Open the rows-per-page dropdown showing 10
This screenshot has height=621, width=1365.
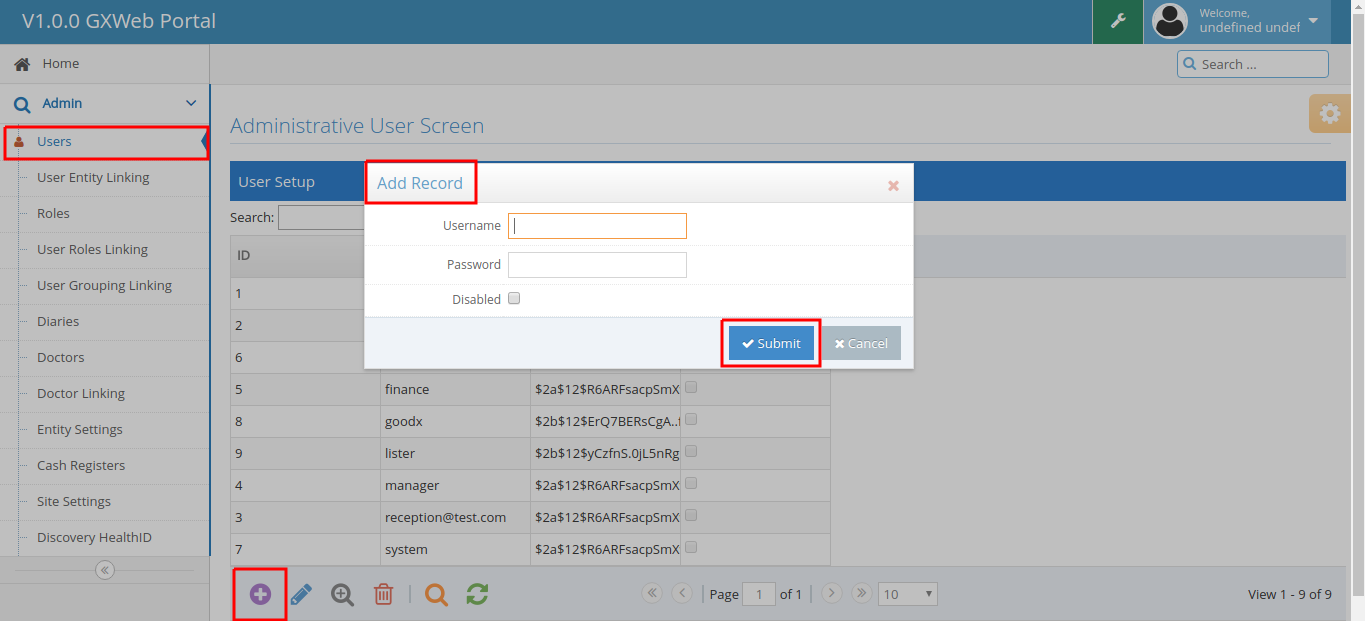point(907,594)
